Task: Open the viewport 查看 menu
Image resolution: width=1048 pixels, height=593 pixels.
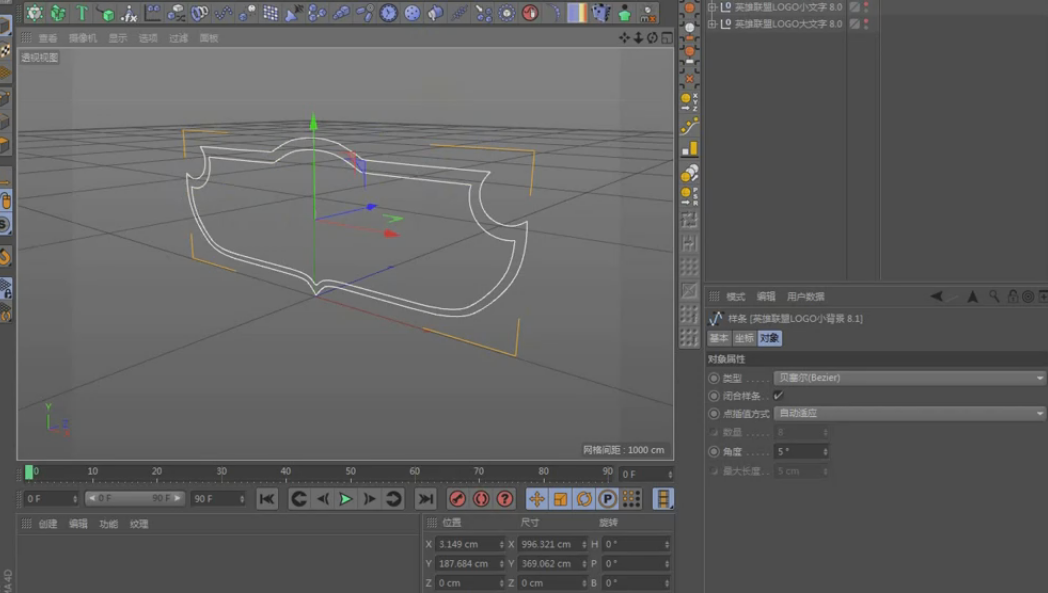Action: coord(47,38)
